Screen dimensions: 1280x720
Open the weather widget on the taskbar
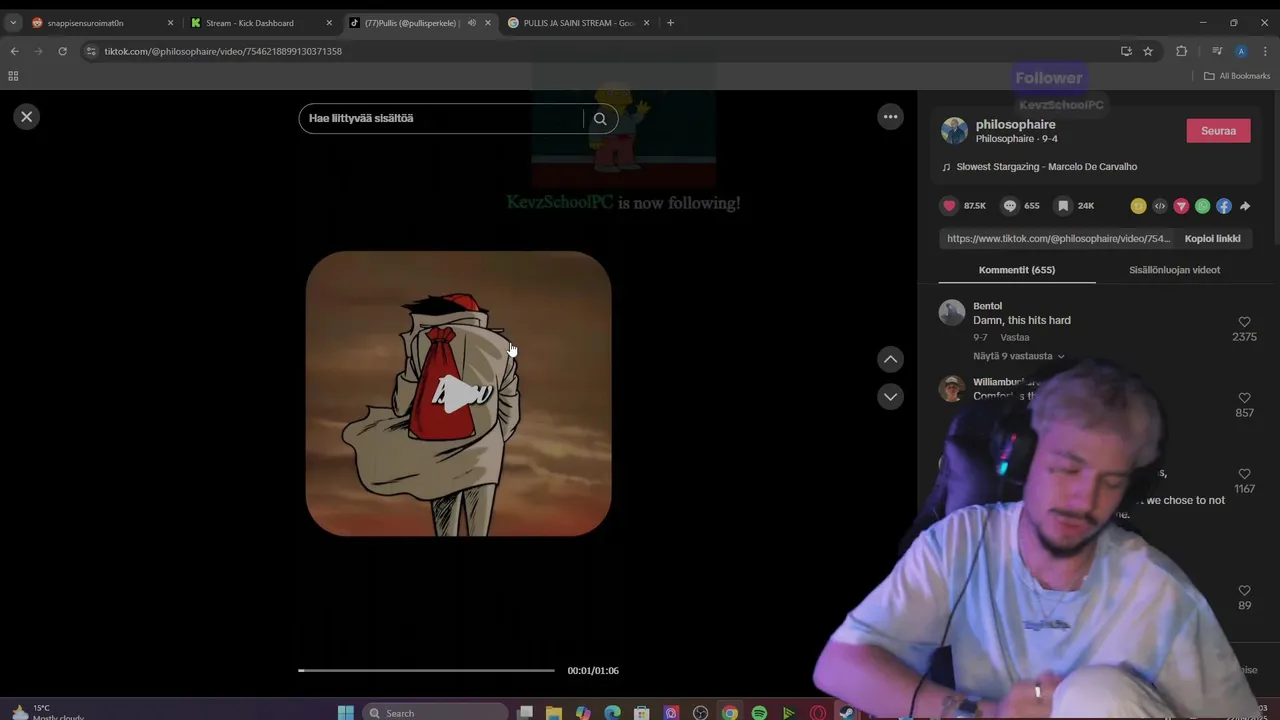[x=48, y=712]
